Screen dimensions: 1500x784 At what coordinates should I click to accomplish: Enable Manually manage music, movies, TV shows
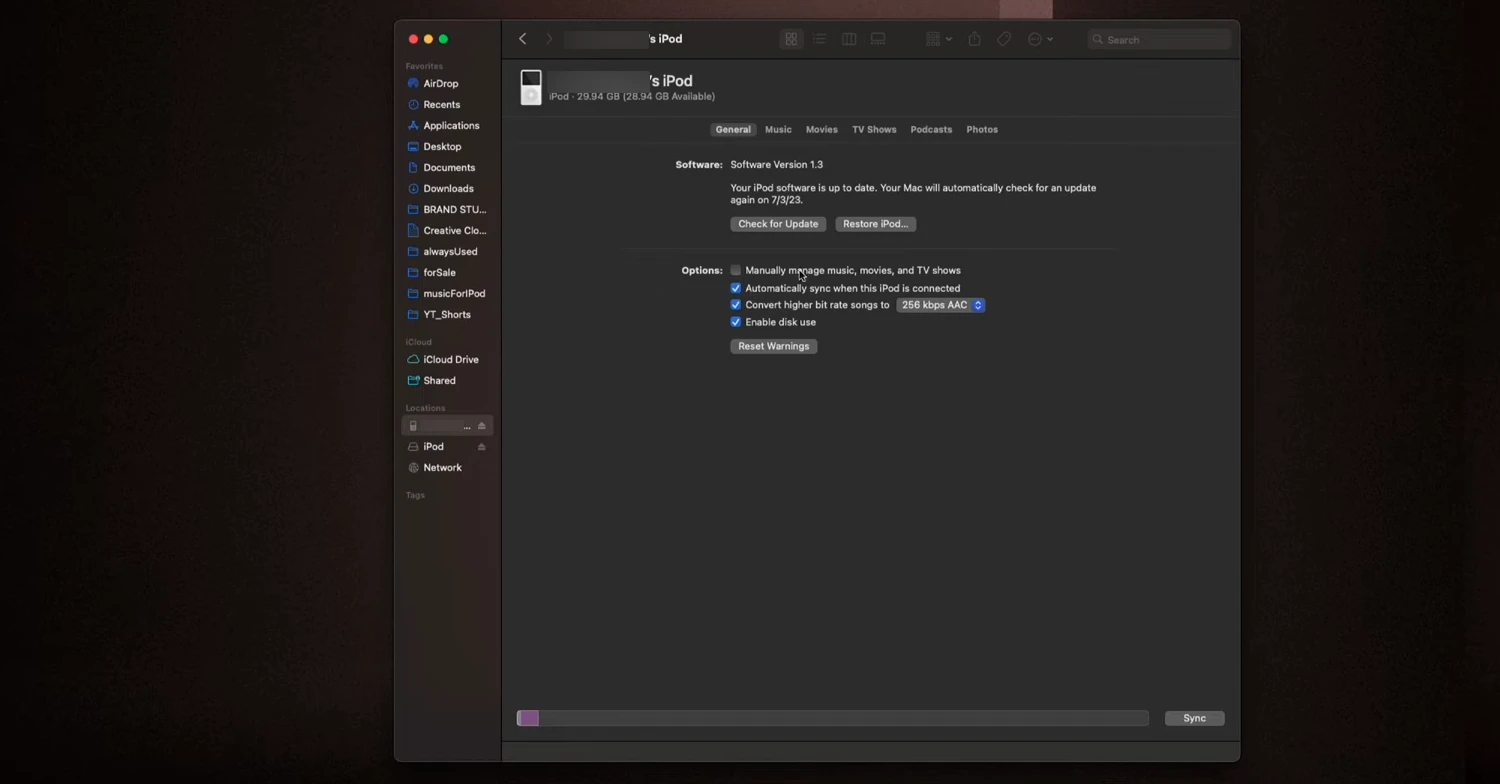[x=736, y=270]
